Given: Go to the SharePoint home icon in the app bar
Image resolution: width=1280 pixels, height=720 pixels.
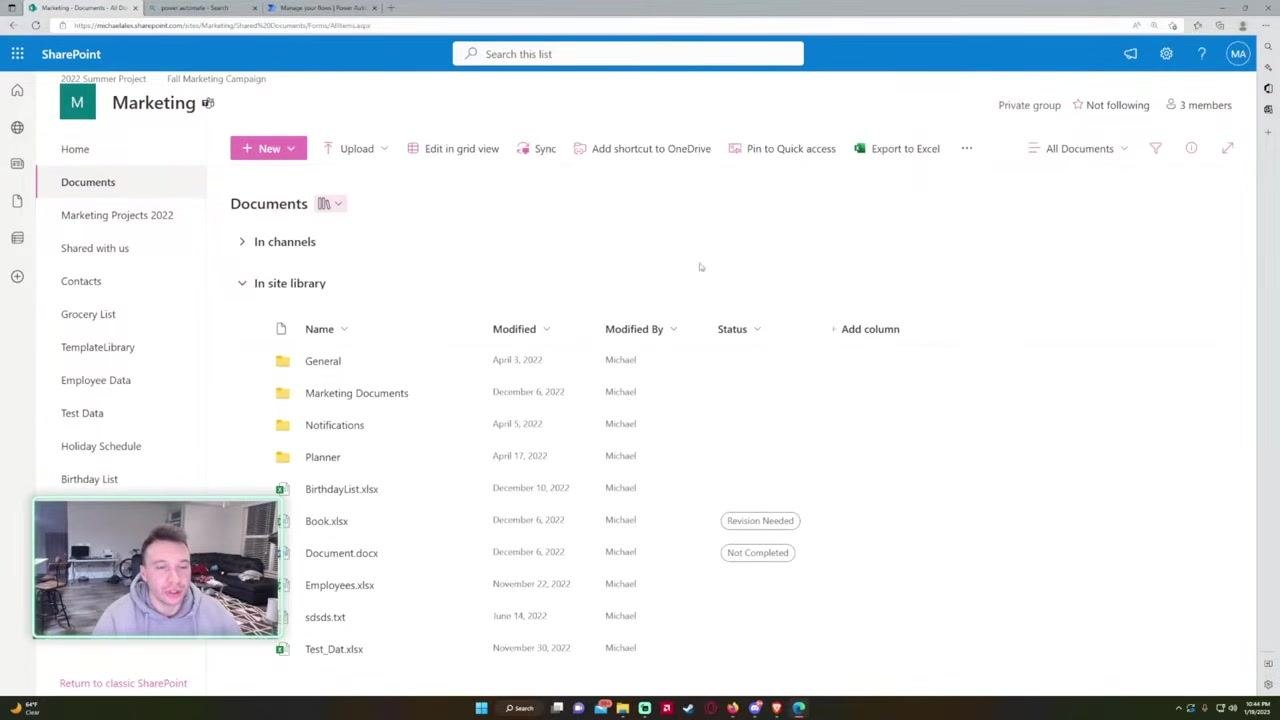Looking at the screenshot, I should point(17,91).
